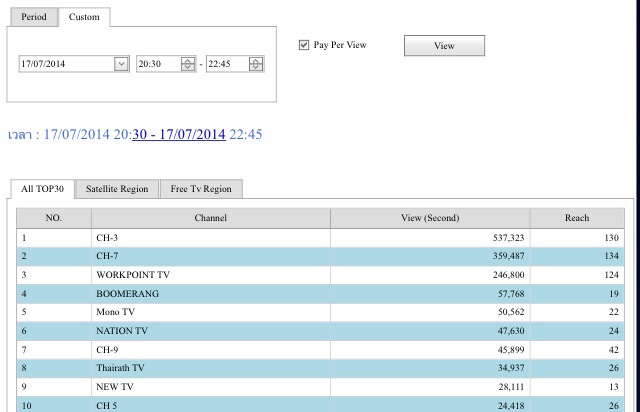
Task: Select the CH-9 channel cell
Action: point(211,350)
